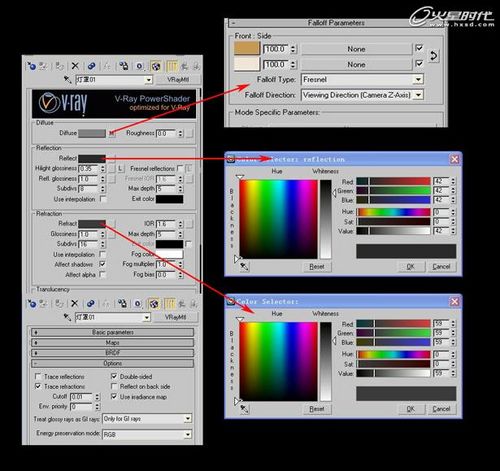Expand Basic parameters rollout
The width and height of the screenshot is (500, 471).
112,332
